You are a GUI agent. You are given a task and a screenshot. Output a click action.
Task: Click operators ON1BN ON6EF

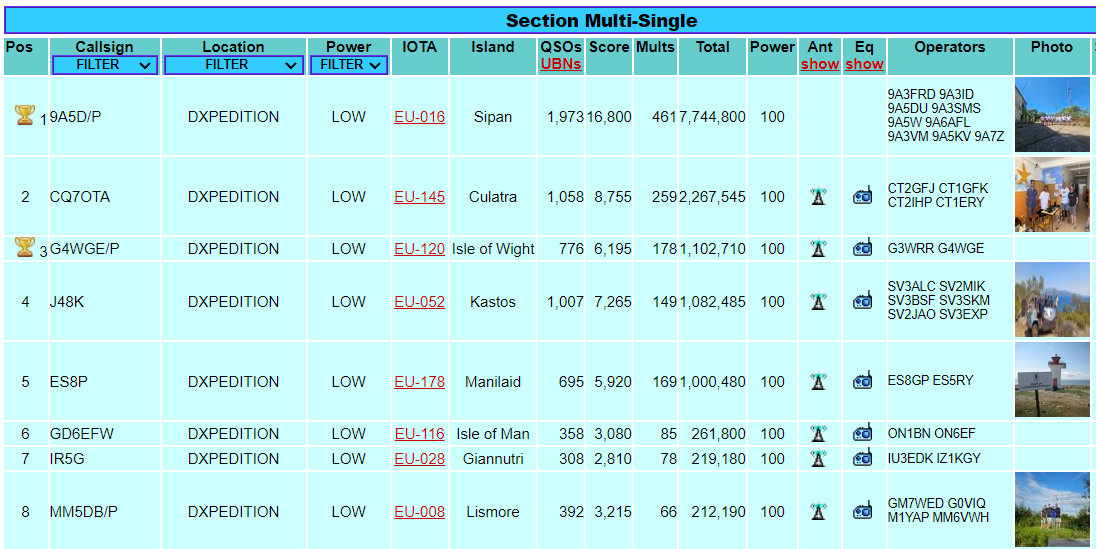[x=932, y=434]
